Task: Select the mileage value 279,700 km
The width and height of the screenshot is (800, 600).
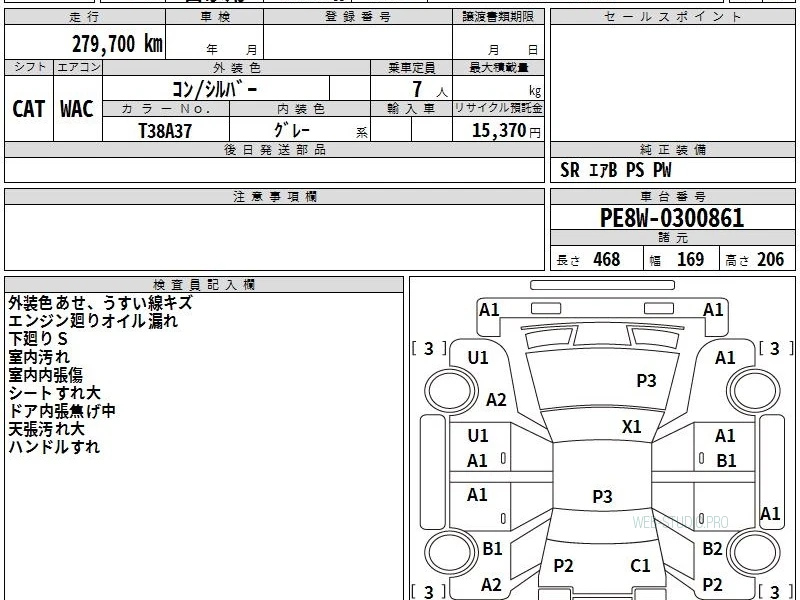Action: click(117, 44)
